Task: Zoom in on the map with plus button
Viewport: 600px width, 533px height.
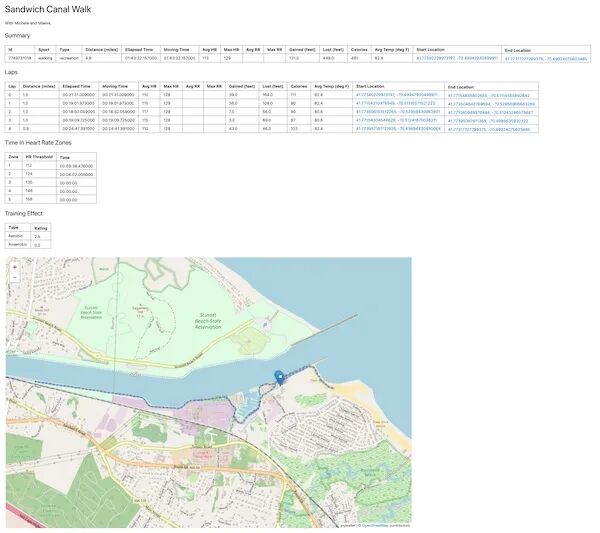Action: 15,267
